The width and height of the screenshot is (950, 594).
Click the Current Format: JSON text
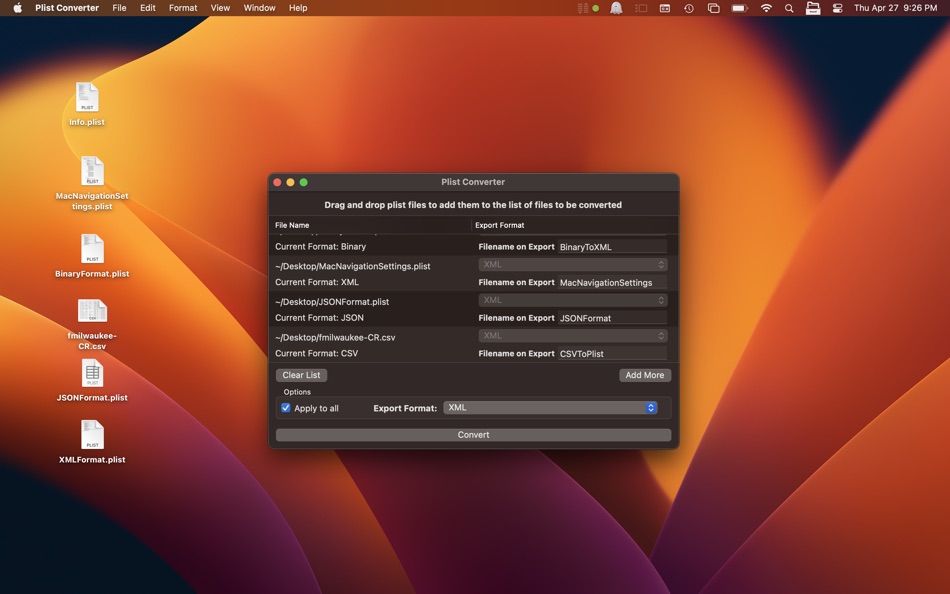coord(319,318)
